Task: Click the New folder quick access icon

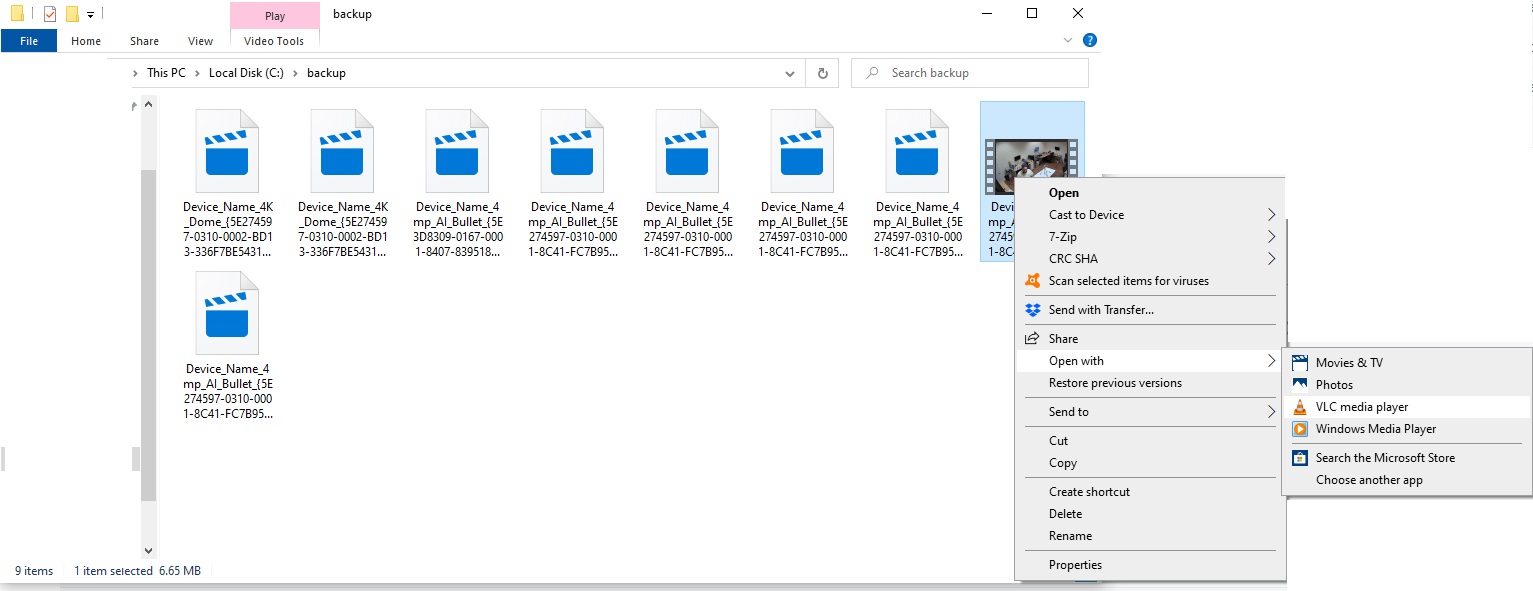Action: click(72, 14)
